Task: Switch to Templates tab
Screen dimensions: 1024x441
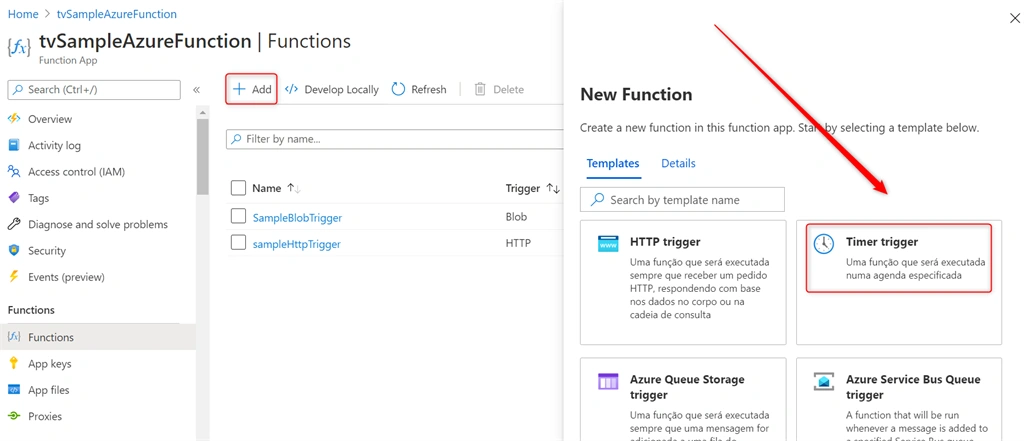Action: (x=613, y=163)
